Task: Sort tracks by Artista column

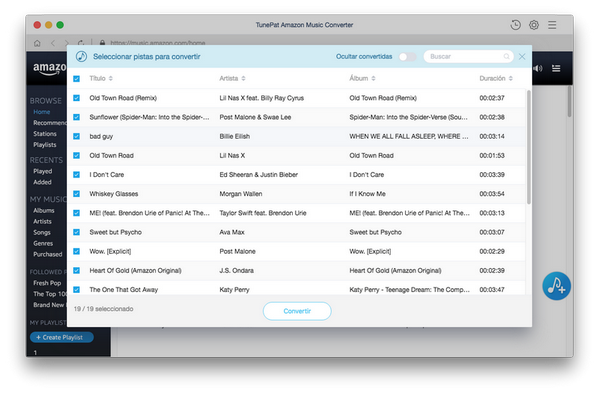Action: 232,78
